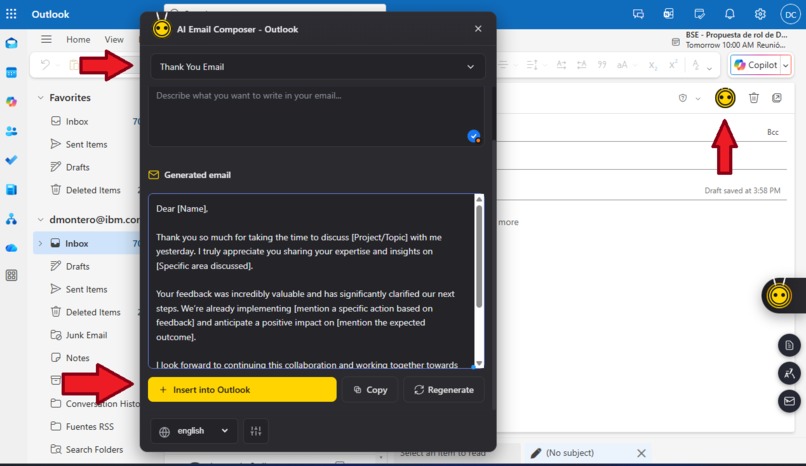Open Drafts under Favorites
Screen dimensions: 806x466
[x=77, y=167]
